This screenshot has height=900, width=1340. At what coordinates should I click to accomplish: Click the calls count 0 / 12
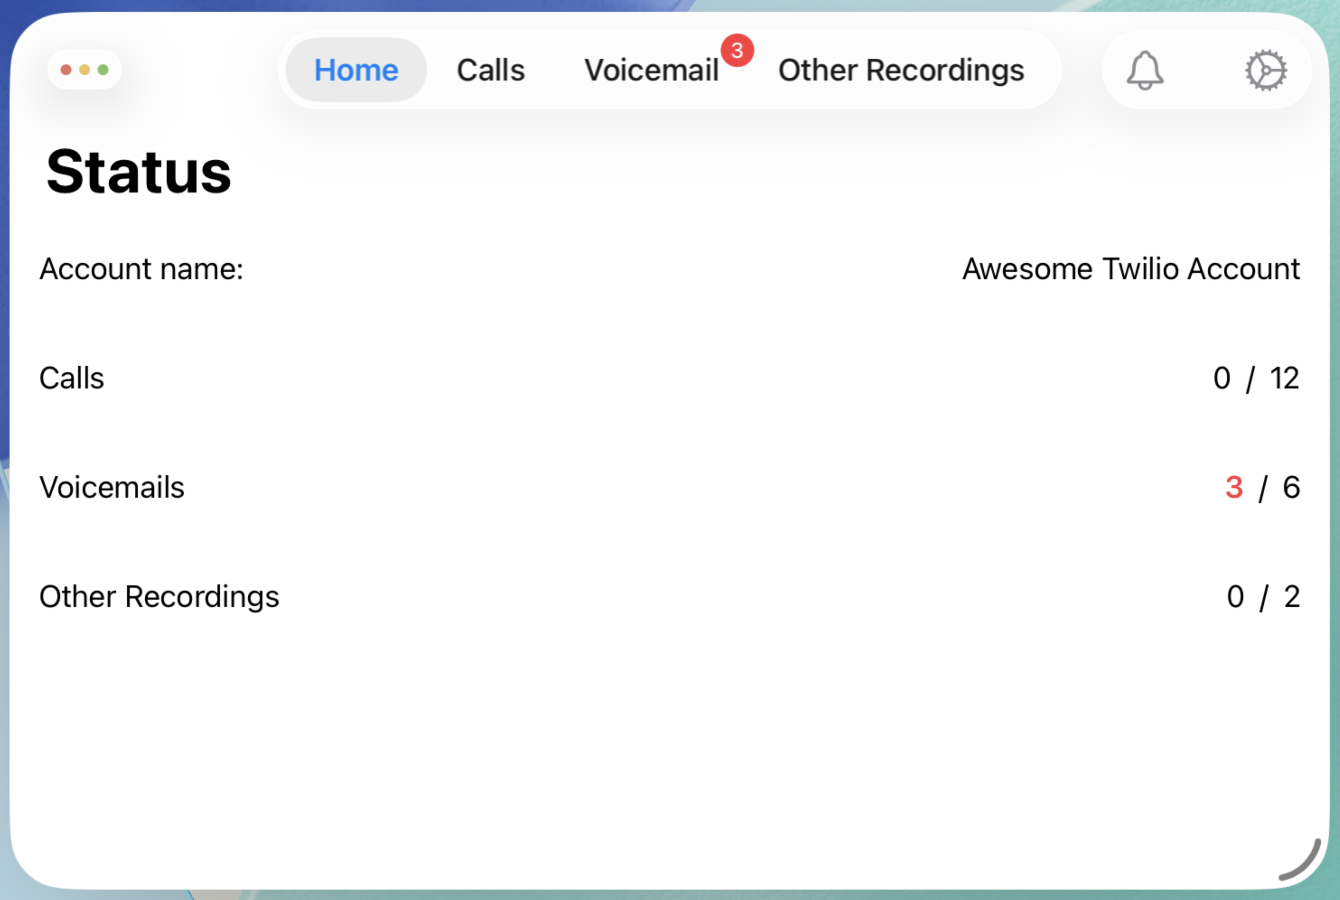point(1255,378)
